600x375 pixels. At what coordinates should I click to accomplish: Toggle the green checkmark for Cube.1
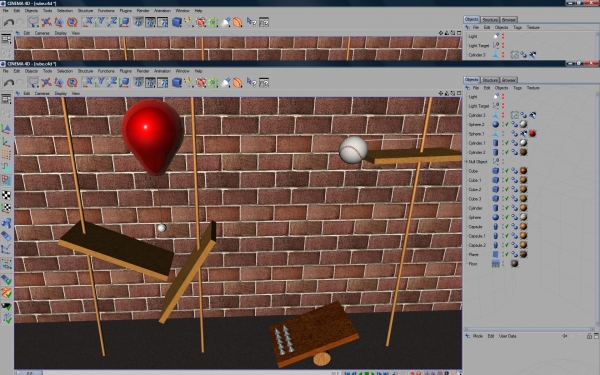click(x=507, y=180)
